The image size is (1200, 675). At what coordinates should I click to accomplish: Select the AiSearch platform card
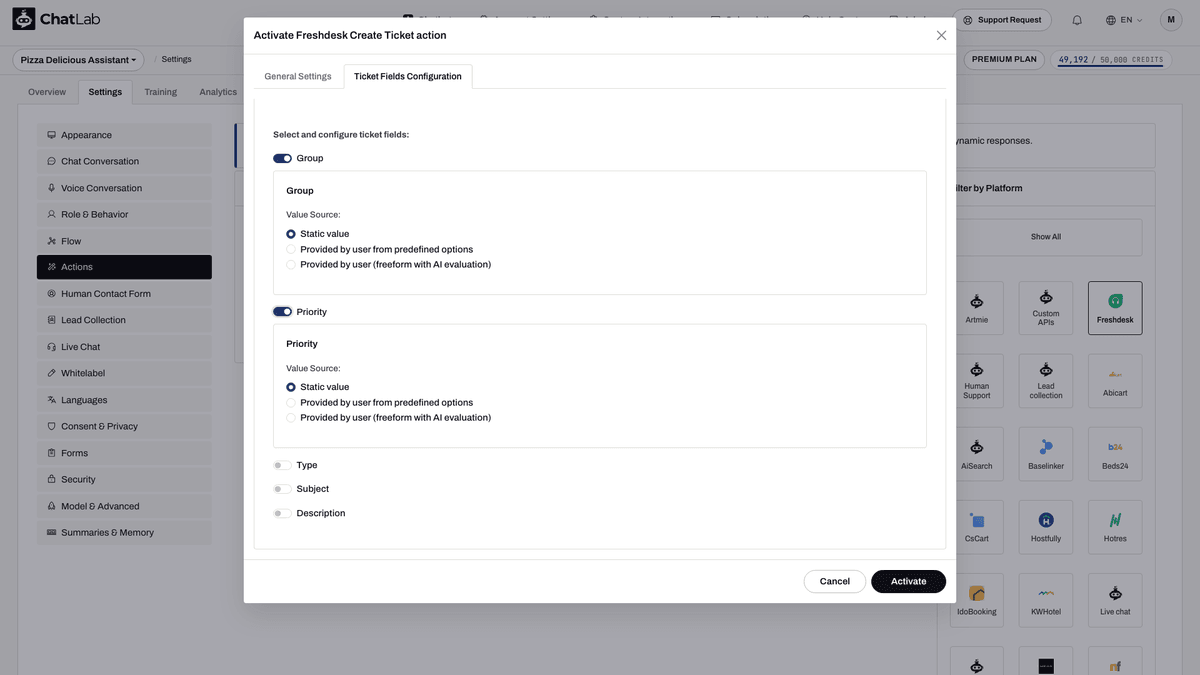click(x=977, y=454)
